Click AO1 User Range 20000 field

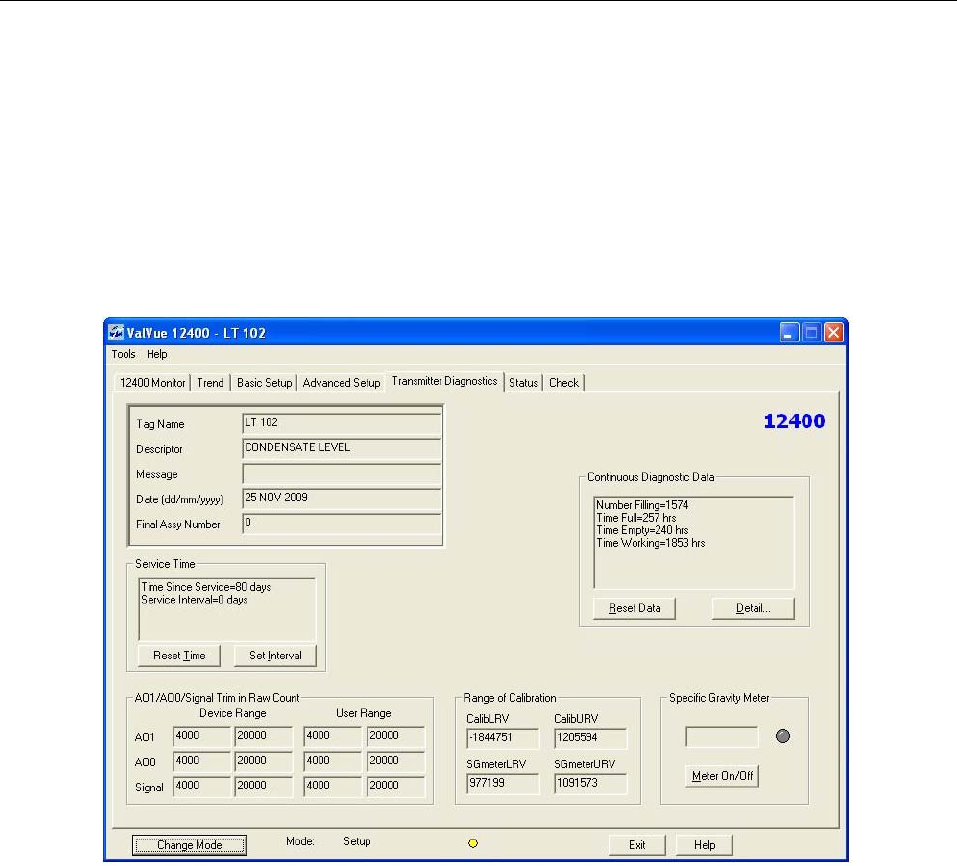[395, 737]
